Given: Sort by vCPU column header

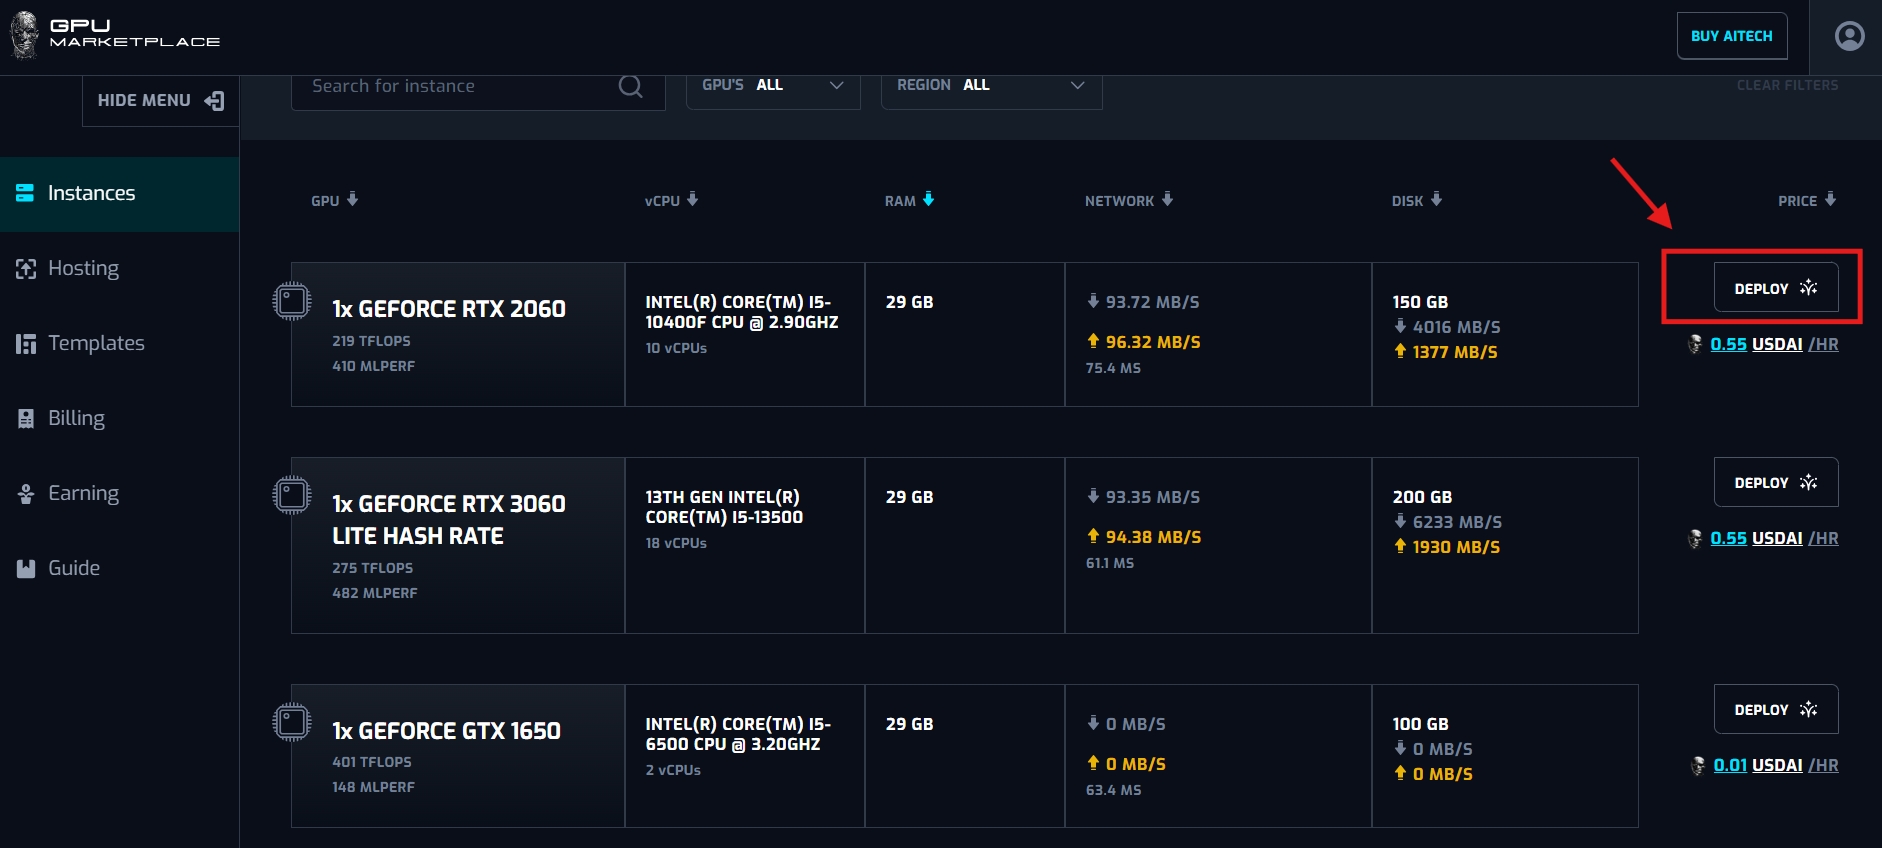Looking at the screenshot, I should pyautogui.click(x=662, y=201).
